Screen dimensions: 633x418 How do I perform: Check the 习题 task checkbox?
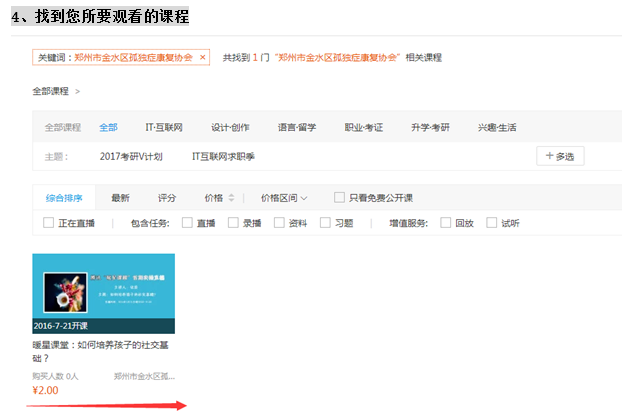[325, 223]
